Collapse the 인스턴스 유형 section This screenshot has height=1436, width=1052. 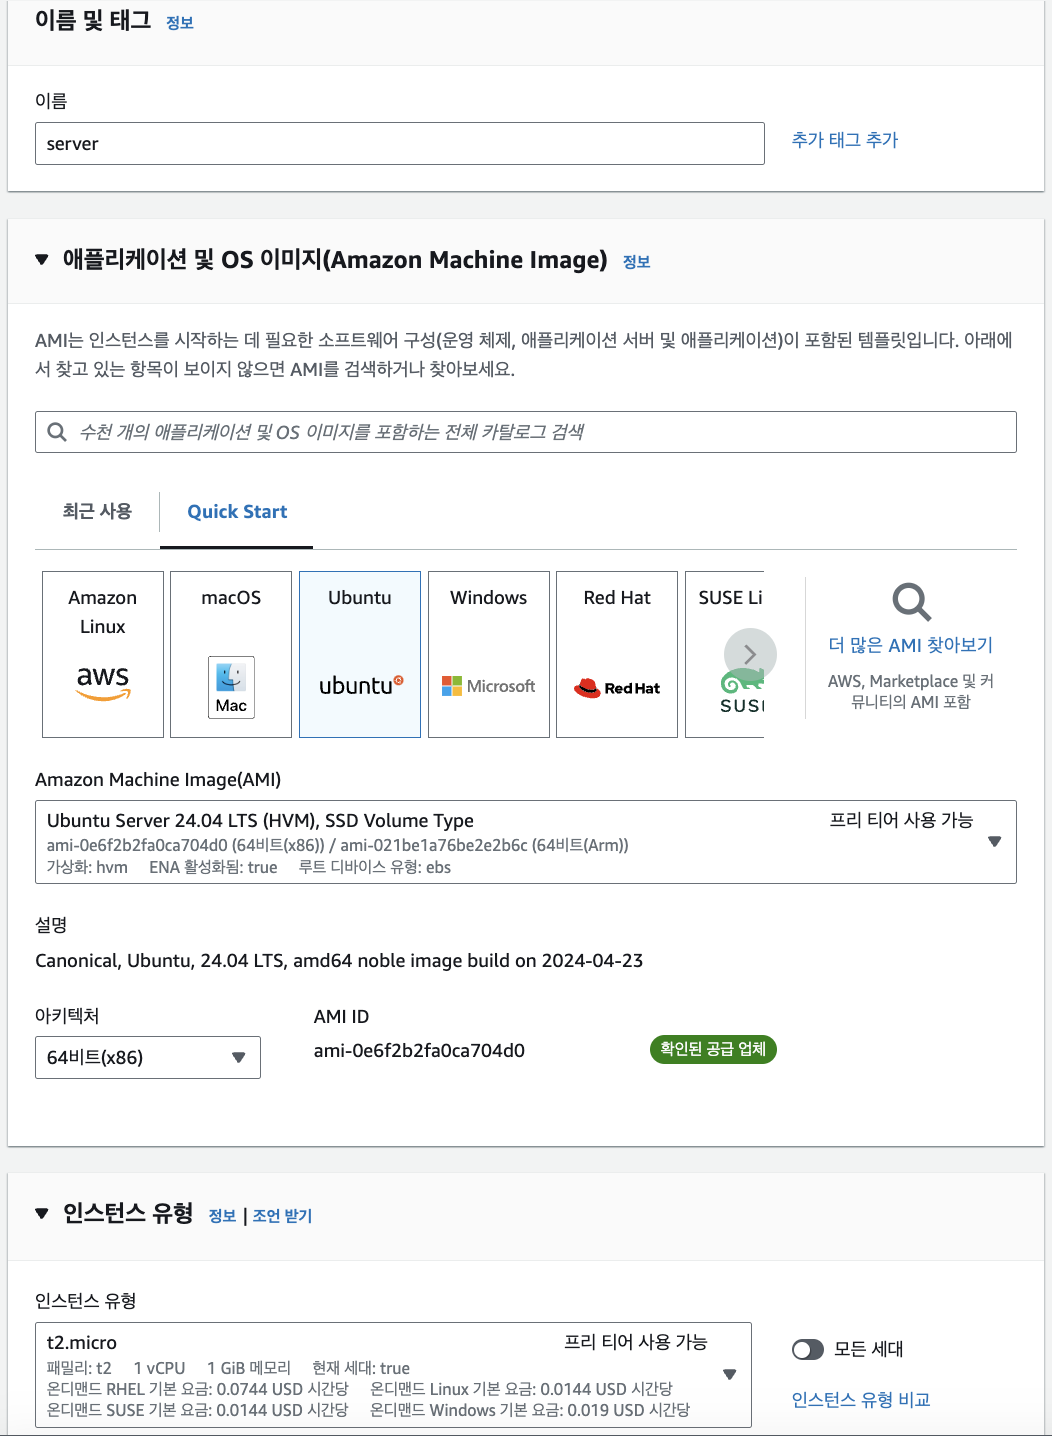(x=42, y=1214)
